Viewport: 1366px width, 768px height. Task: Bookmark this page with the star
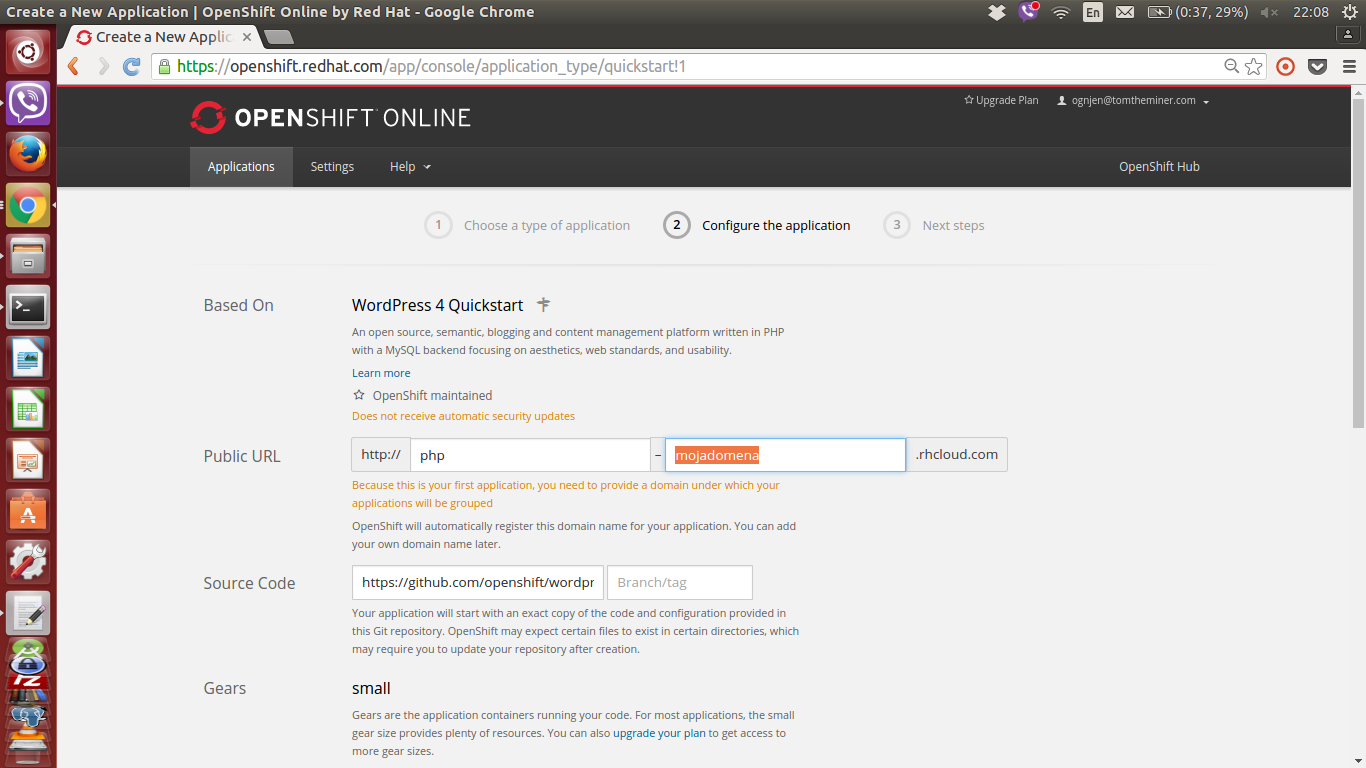1254,66
